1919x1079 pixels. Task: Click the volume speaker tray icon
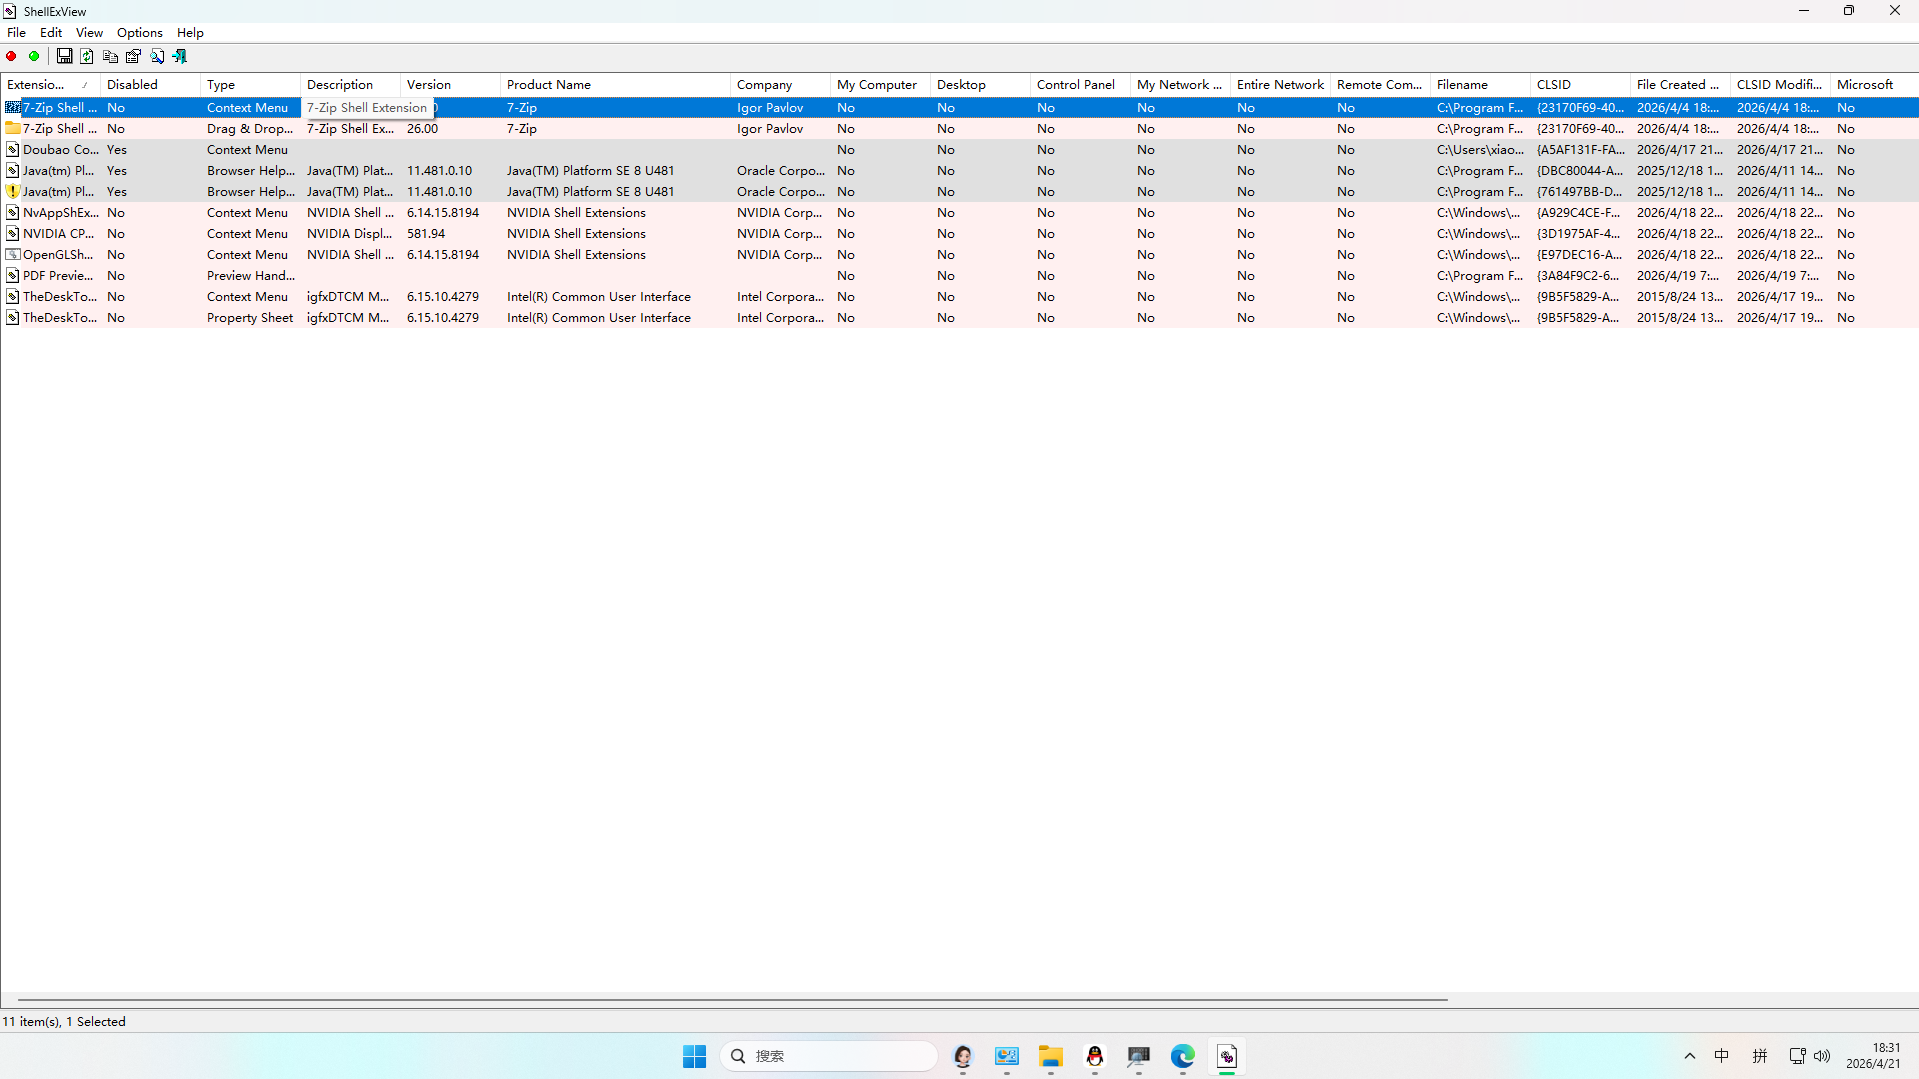[1822, 1056]
